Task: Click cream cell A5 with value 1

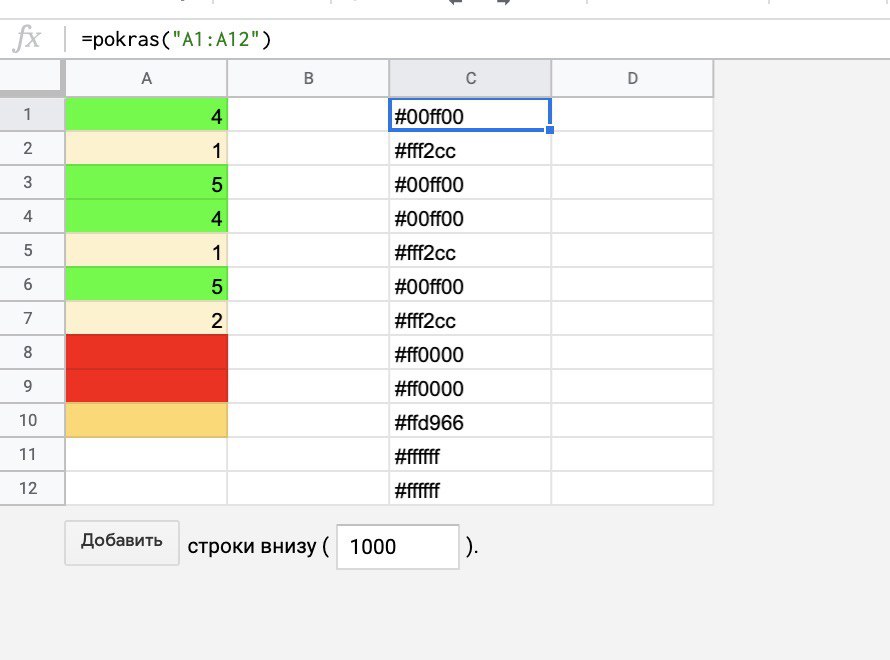Action: point(146,251)
